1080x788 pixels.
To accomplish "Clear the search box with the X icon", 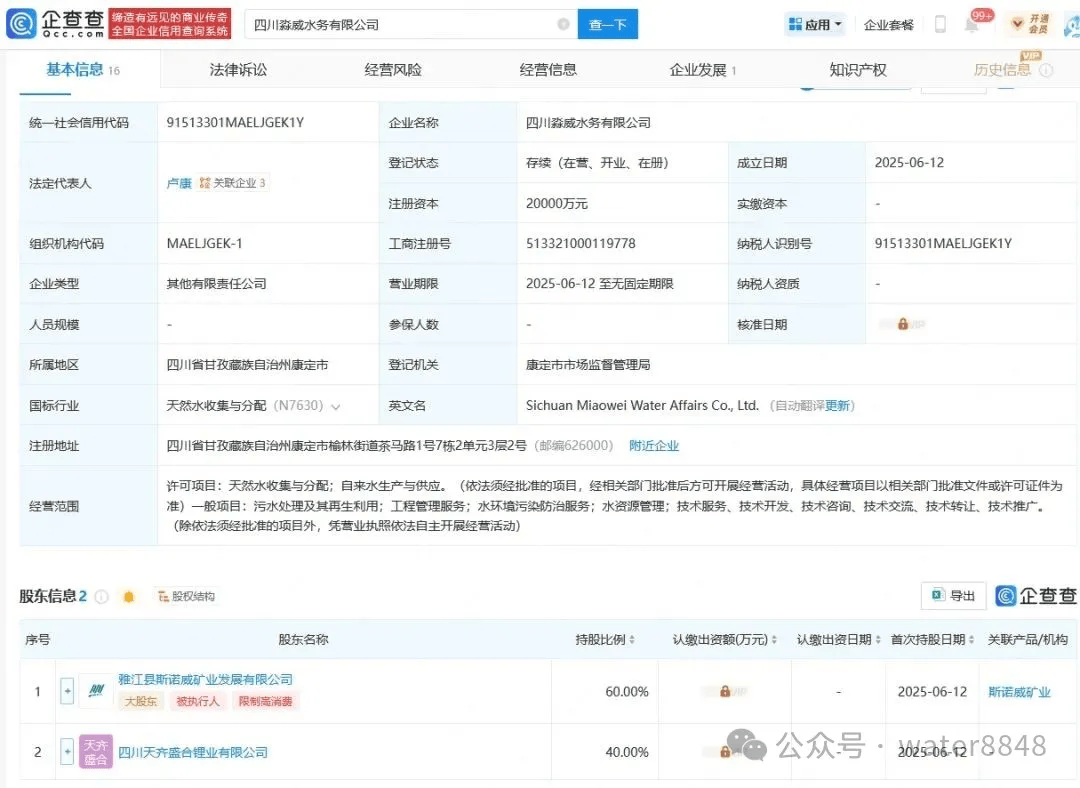I will pos(563,24).
